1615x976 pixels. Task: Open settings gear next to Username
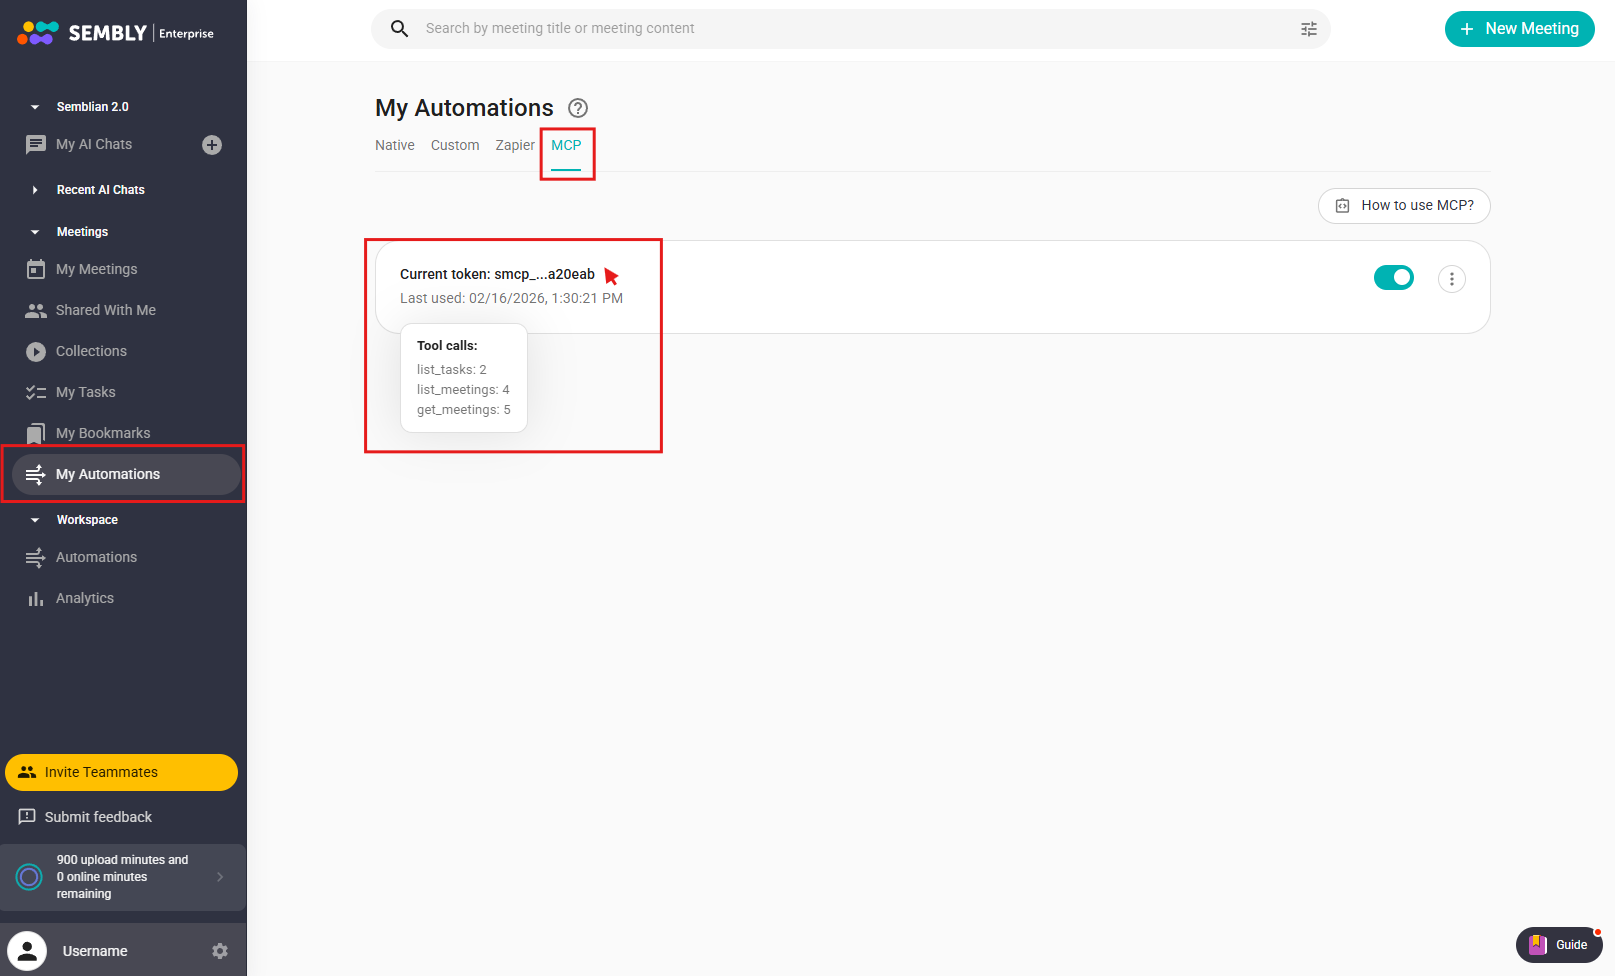(220, 951)
